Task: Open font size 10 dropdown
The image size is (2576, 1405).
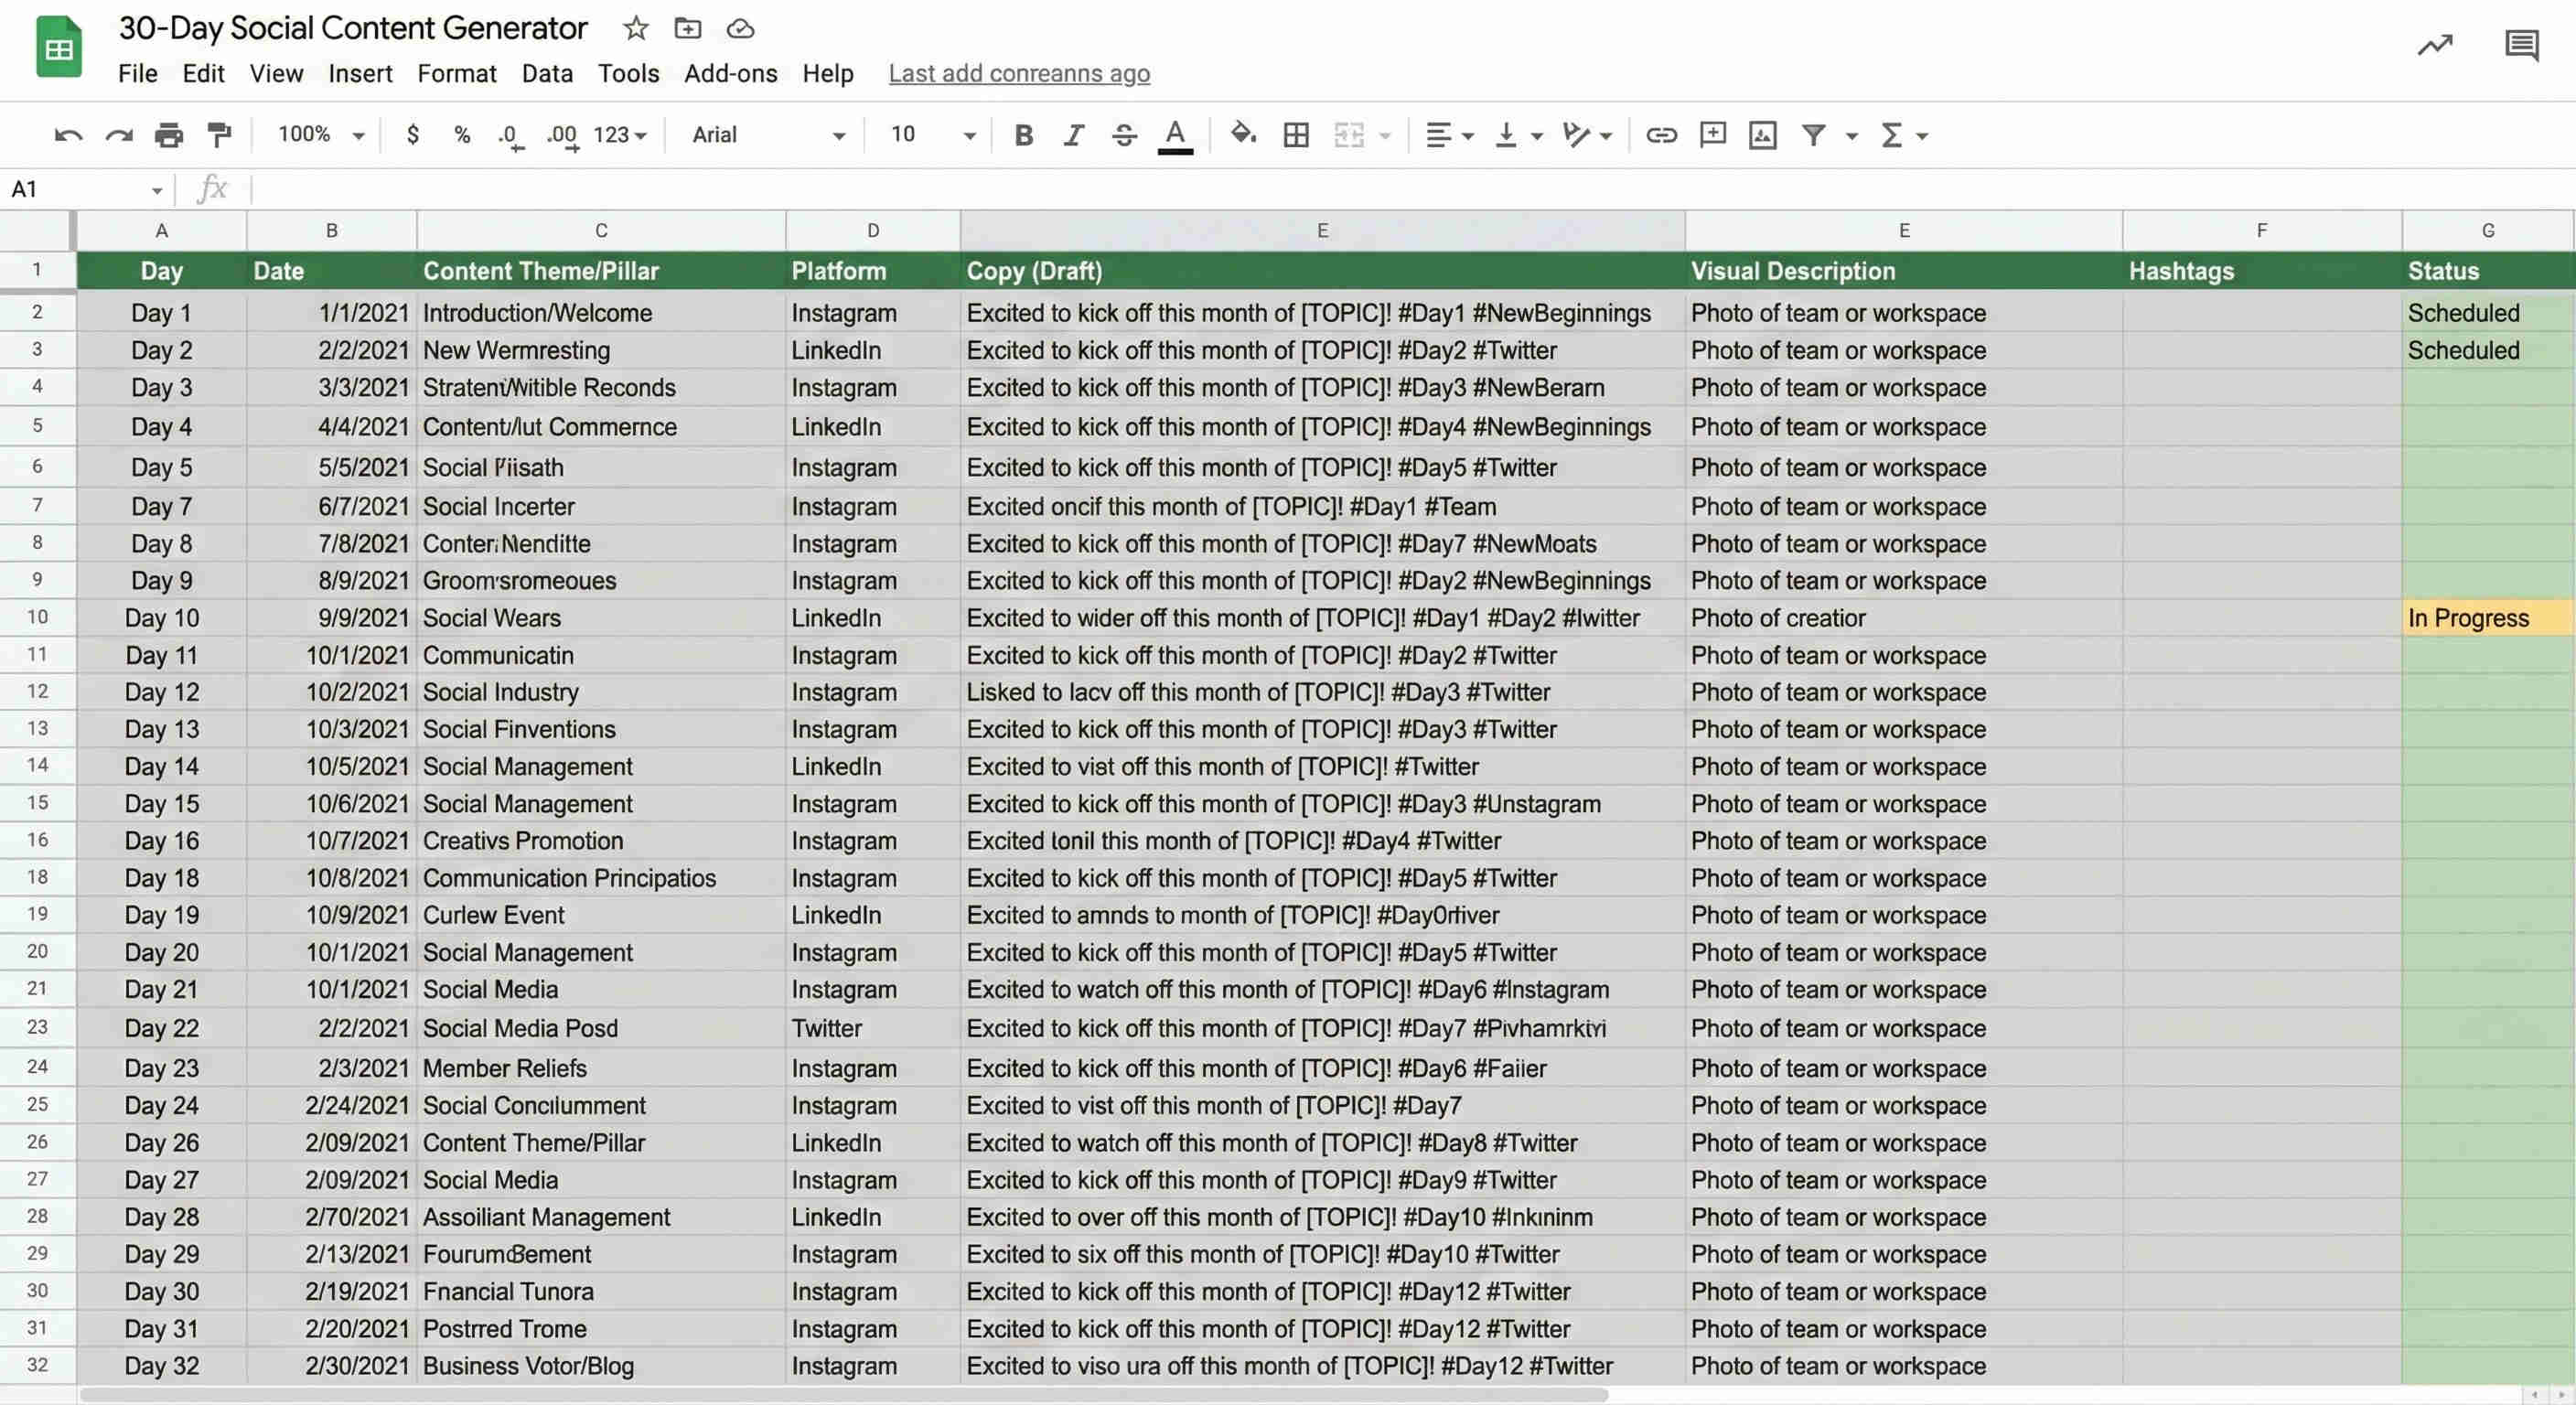Action: point(932,135)
